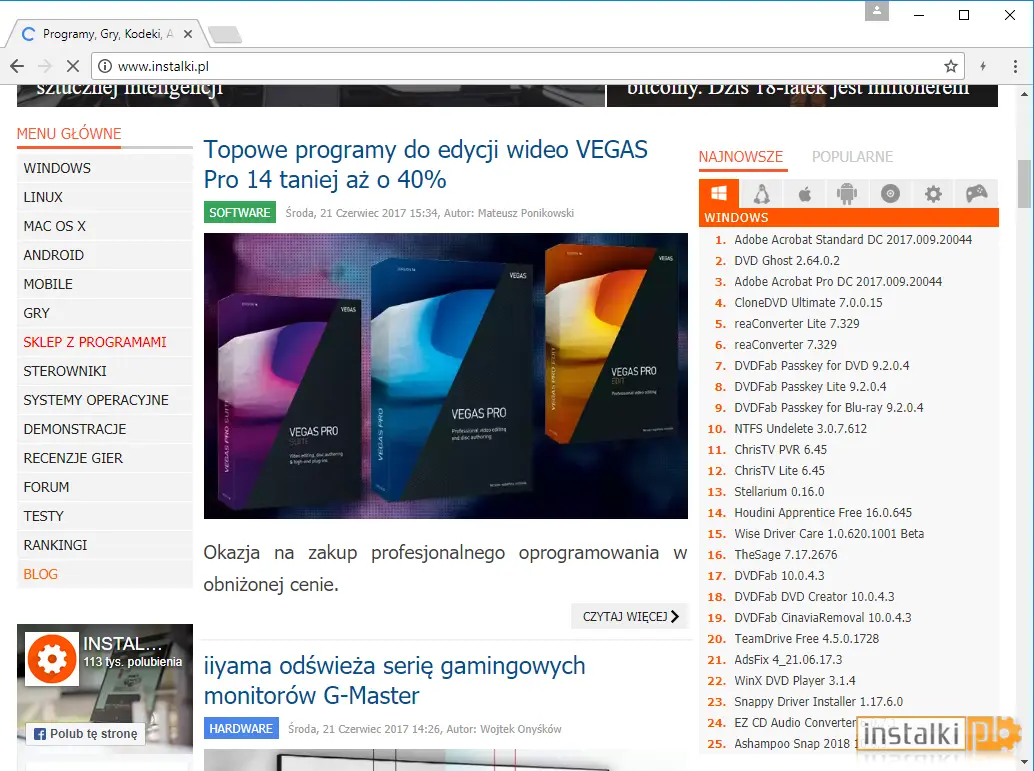Click Polub tę stronę Facebook button
This screenshot has height=771, width=1034.
pos(86,733)
